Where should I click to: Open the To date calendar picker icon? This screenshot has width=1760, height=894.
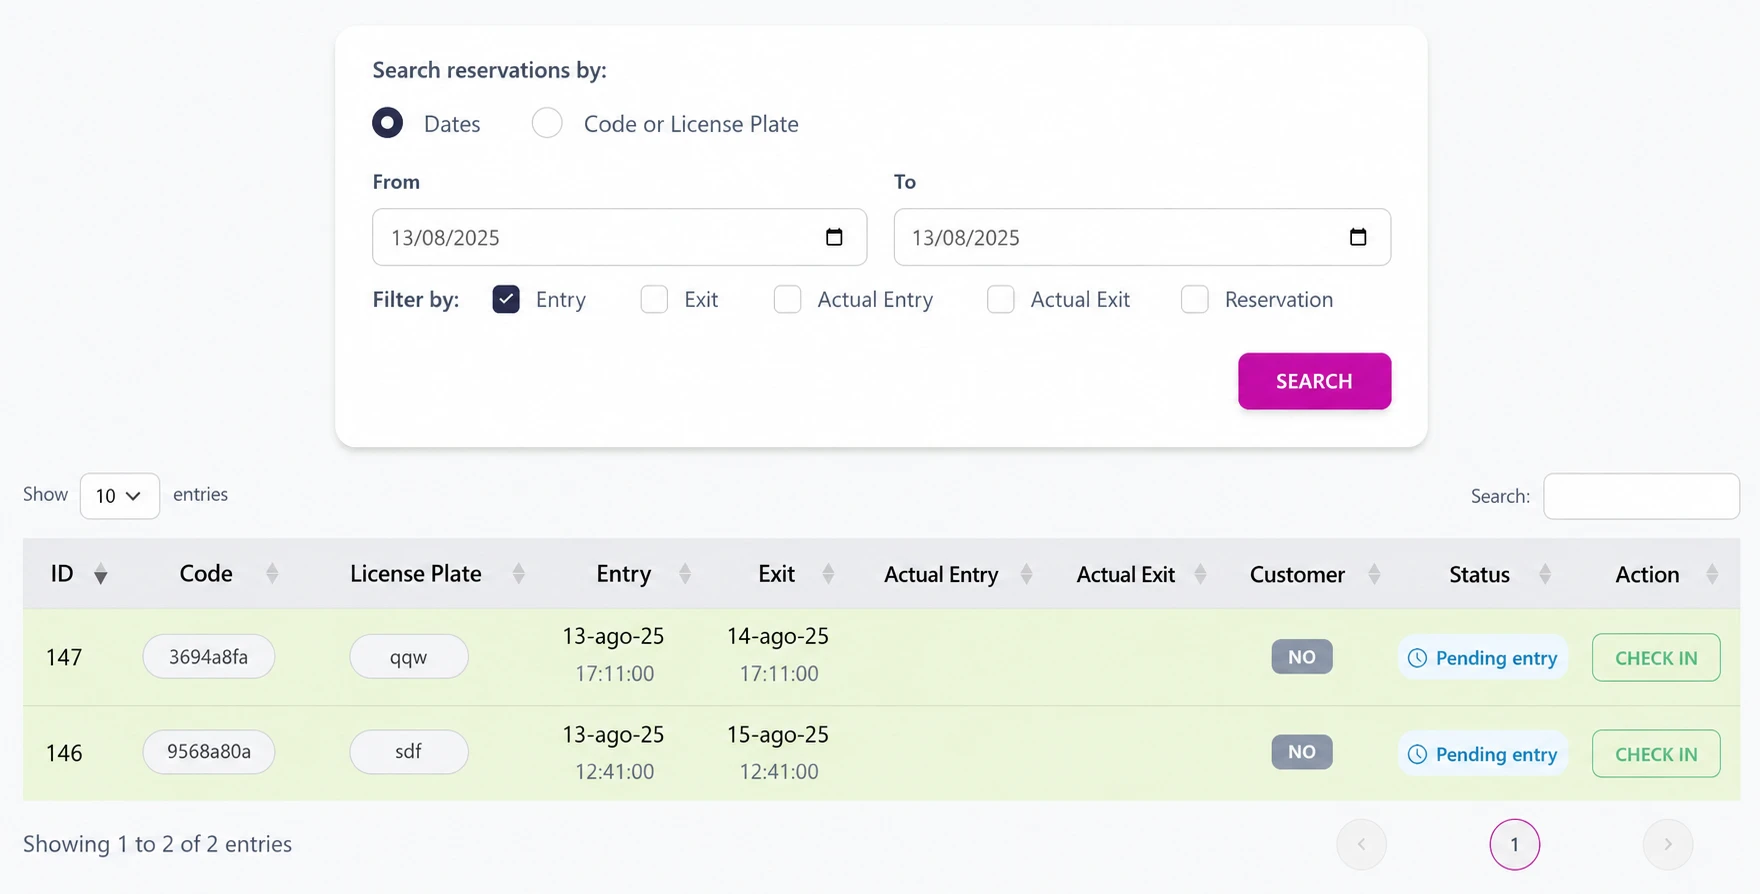(x=1357, y=237)
